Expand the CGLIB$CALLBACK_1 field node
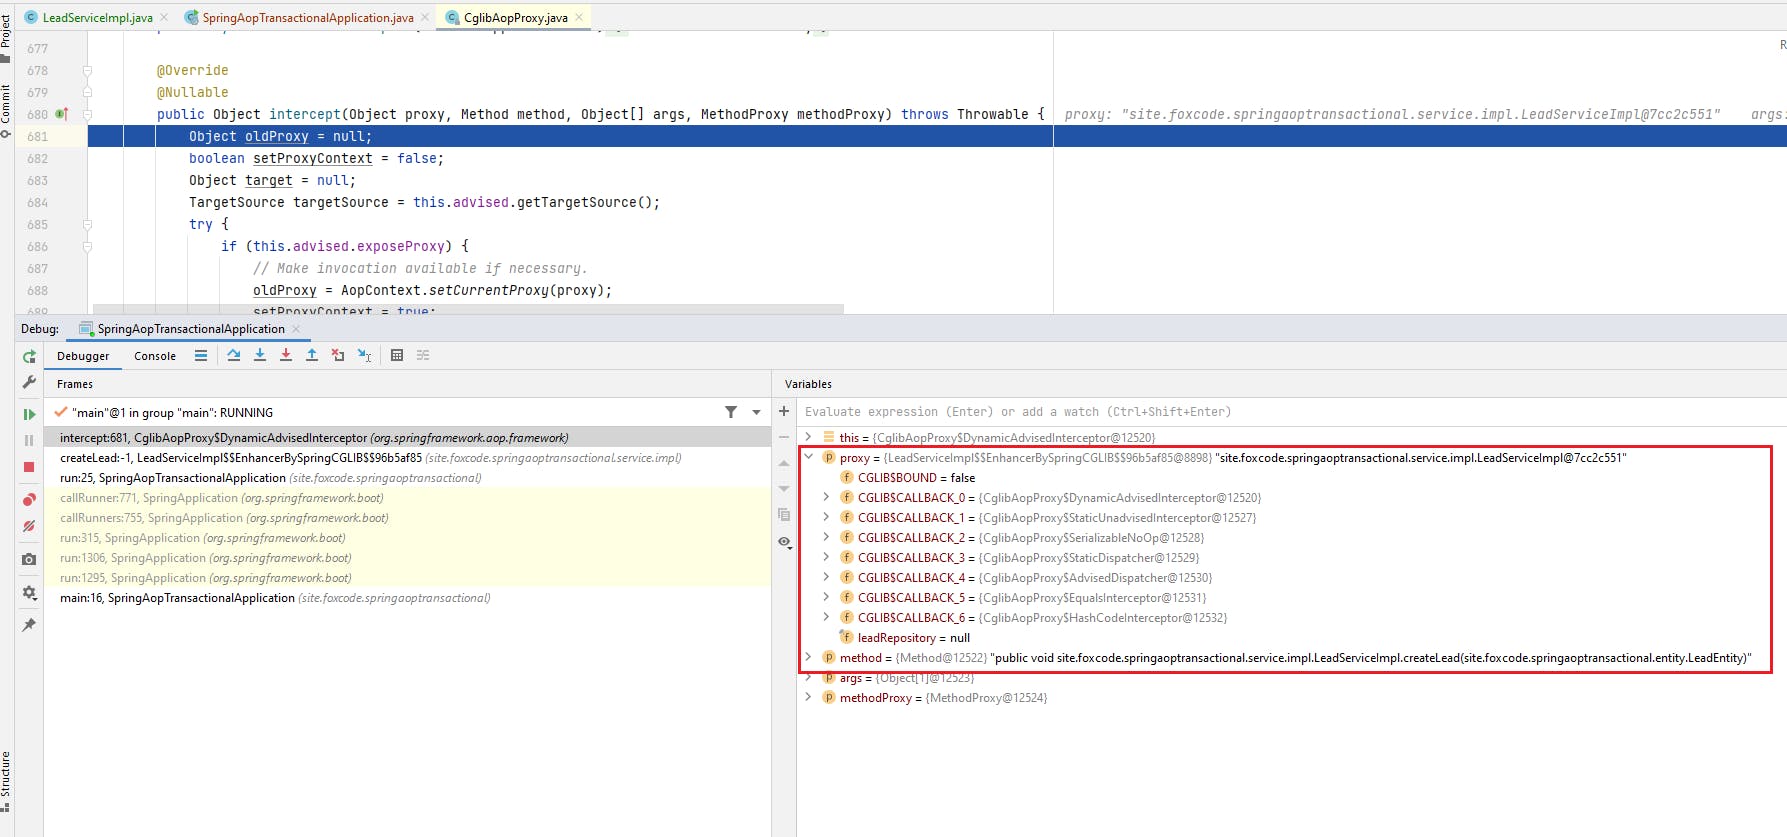Screen dimensions: 1787x837 [x=826, y=517]
